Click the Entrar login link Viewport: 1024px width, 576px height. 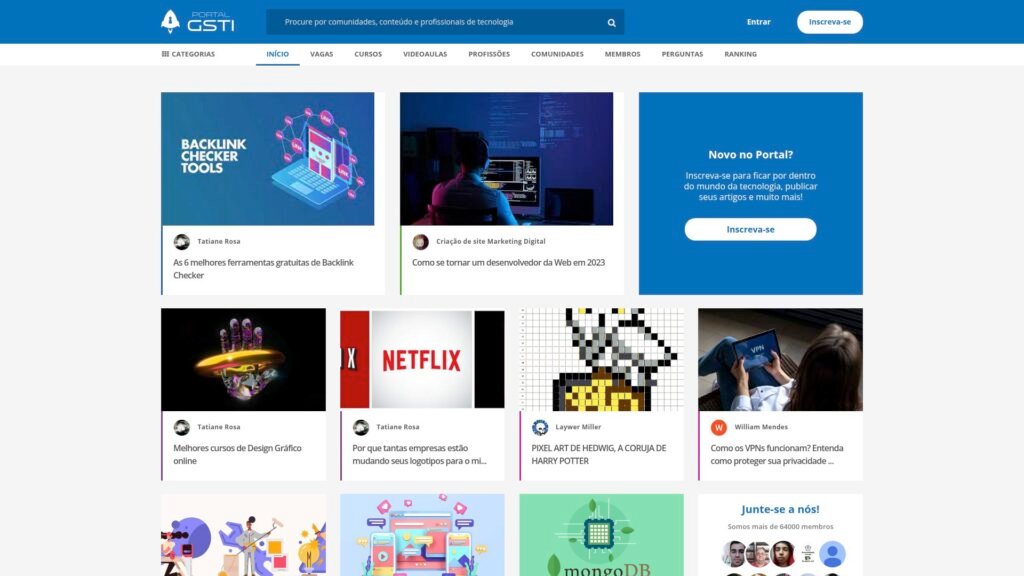[758, 22]
